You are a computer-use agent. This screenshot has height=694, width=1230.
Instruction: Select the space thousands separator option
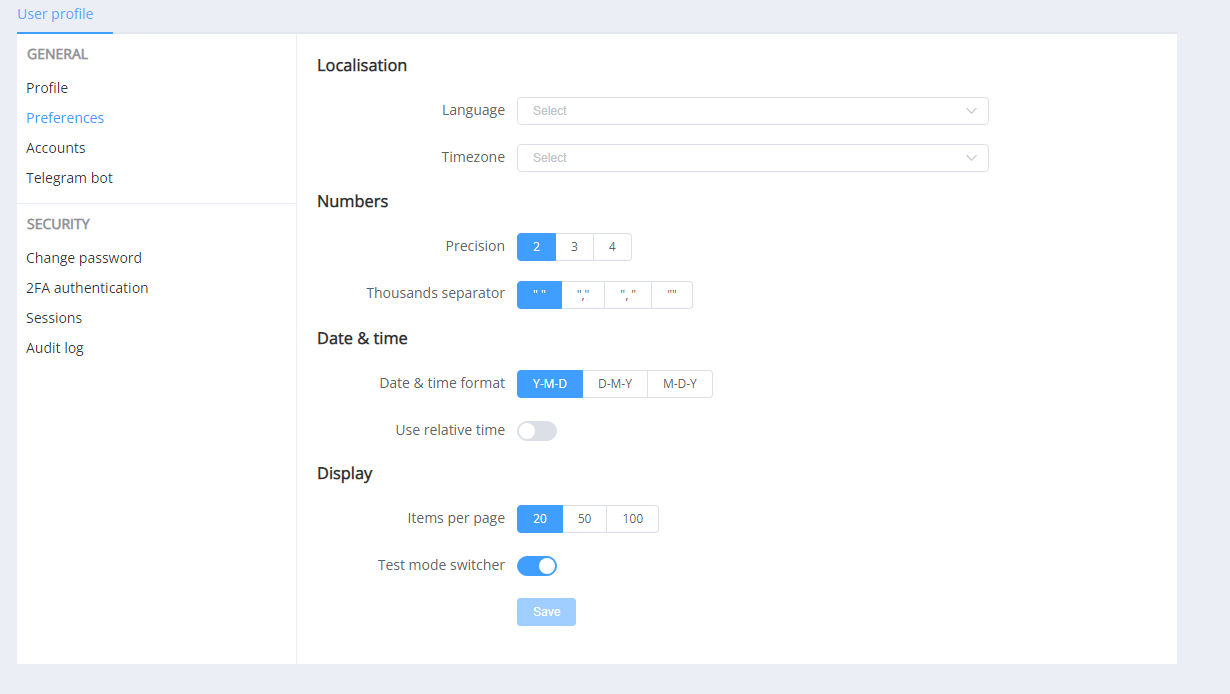[539, 295]
